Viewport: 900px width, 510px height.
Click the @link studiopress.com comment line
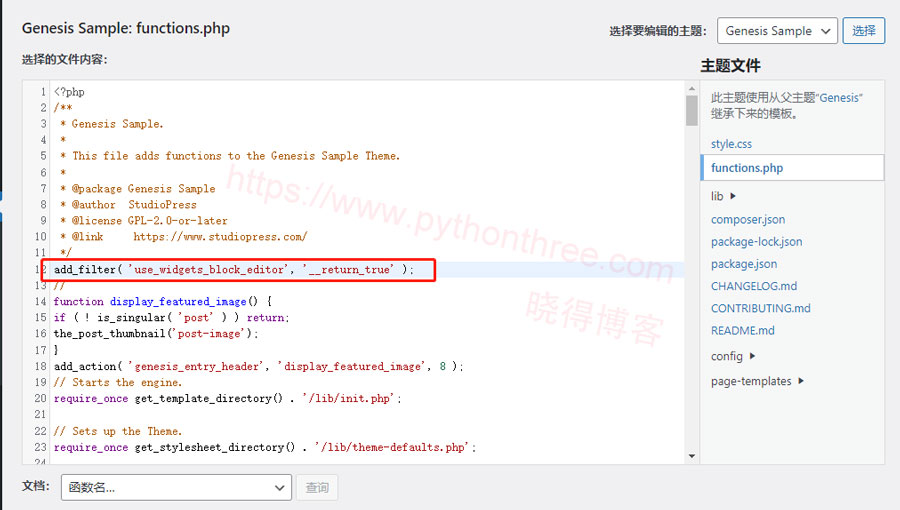tap(184, 237)
